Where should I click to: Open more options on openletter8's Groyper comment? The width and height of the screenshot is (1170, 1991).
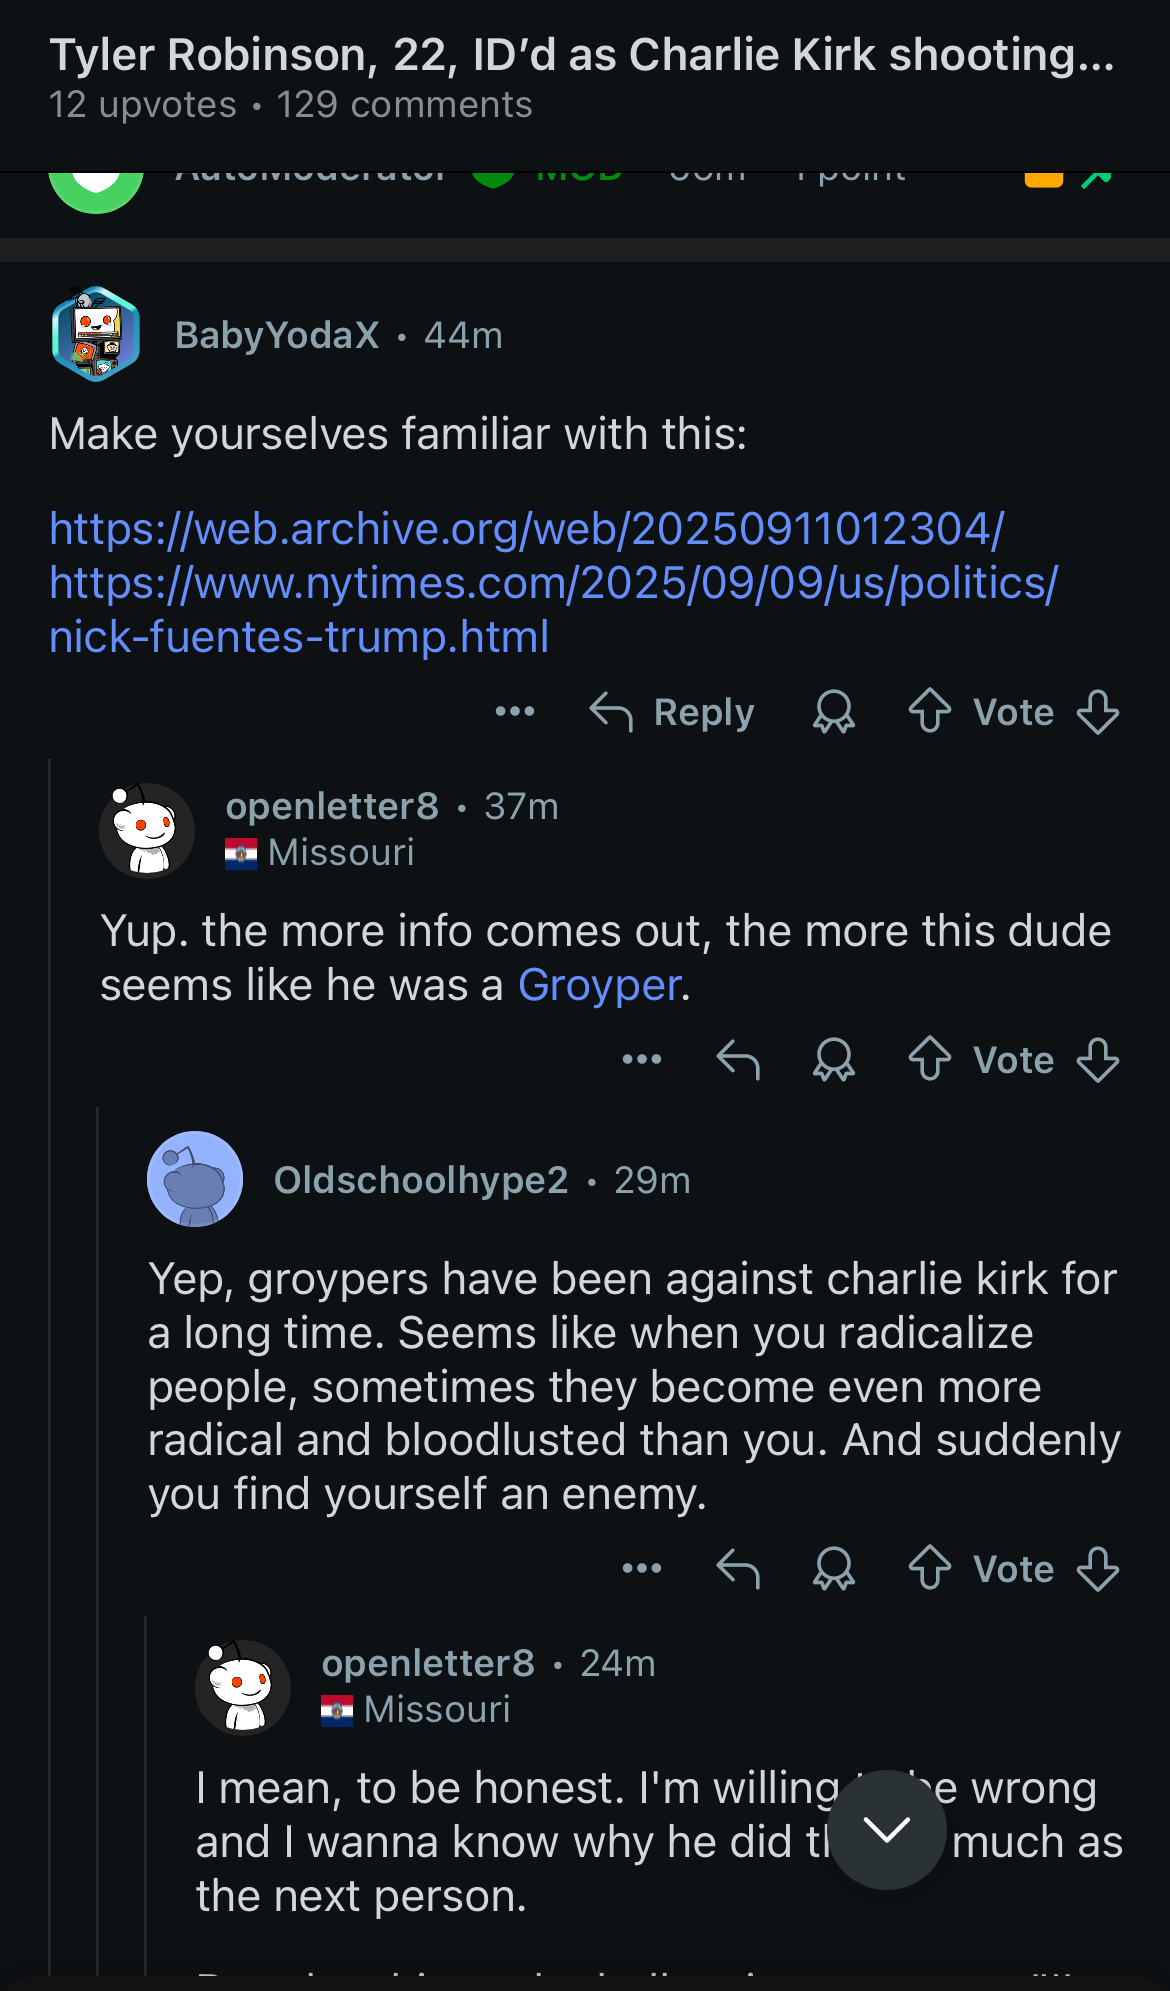tap(642, 1059)
